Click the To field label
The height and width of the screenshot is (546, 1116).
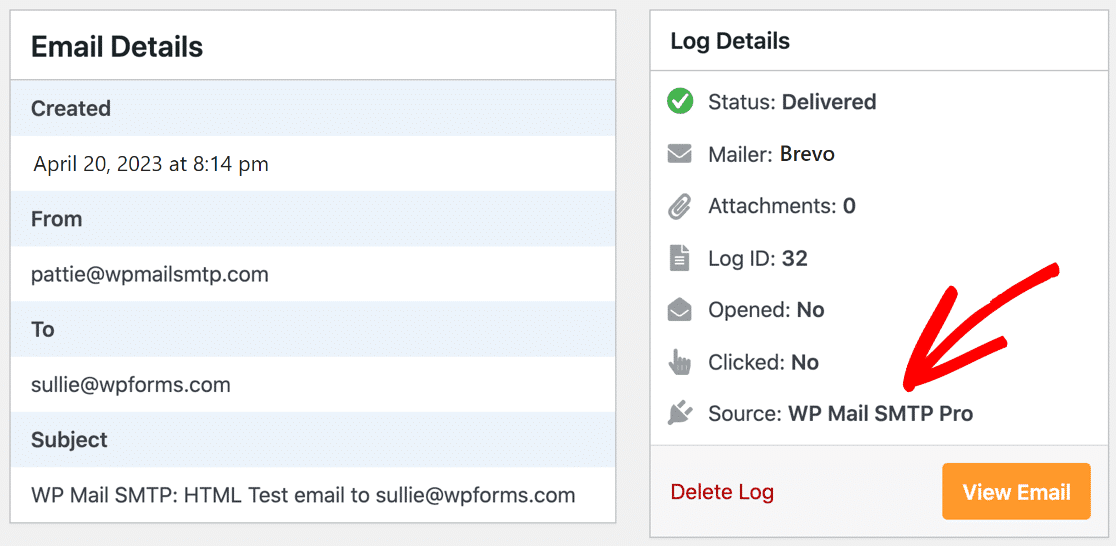point(43,330)
